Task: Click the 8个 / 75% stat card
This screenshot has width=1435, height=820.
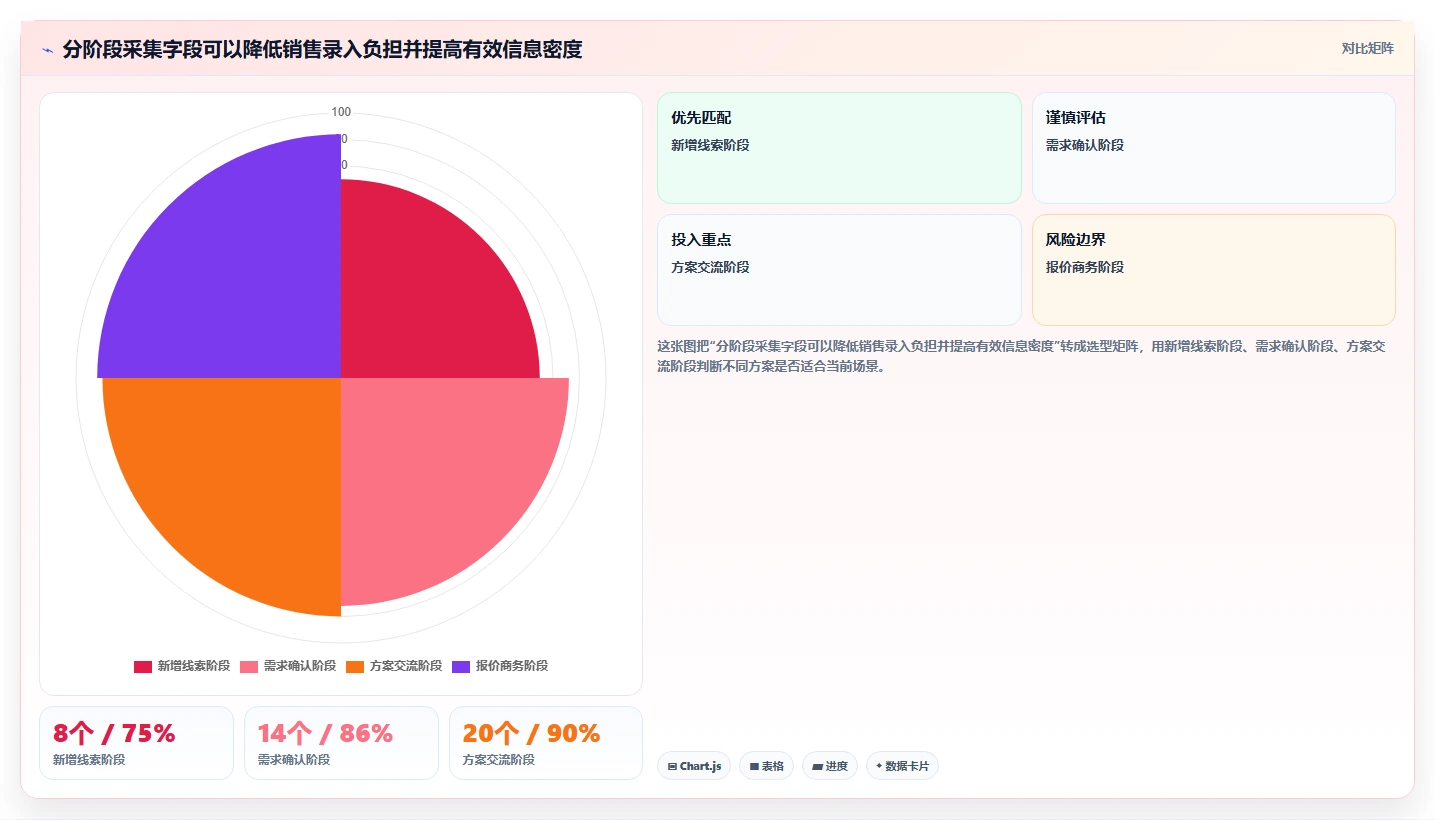Action: (x=136, y=743)
